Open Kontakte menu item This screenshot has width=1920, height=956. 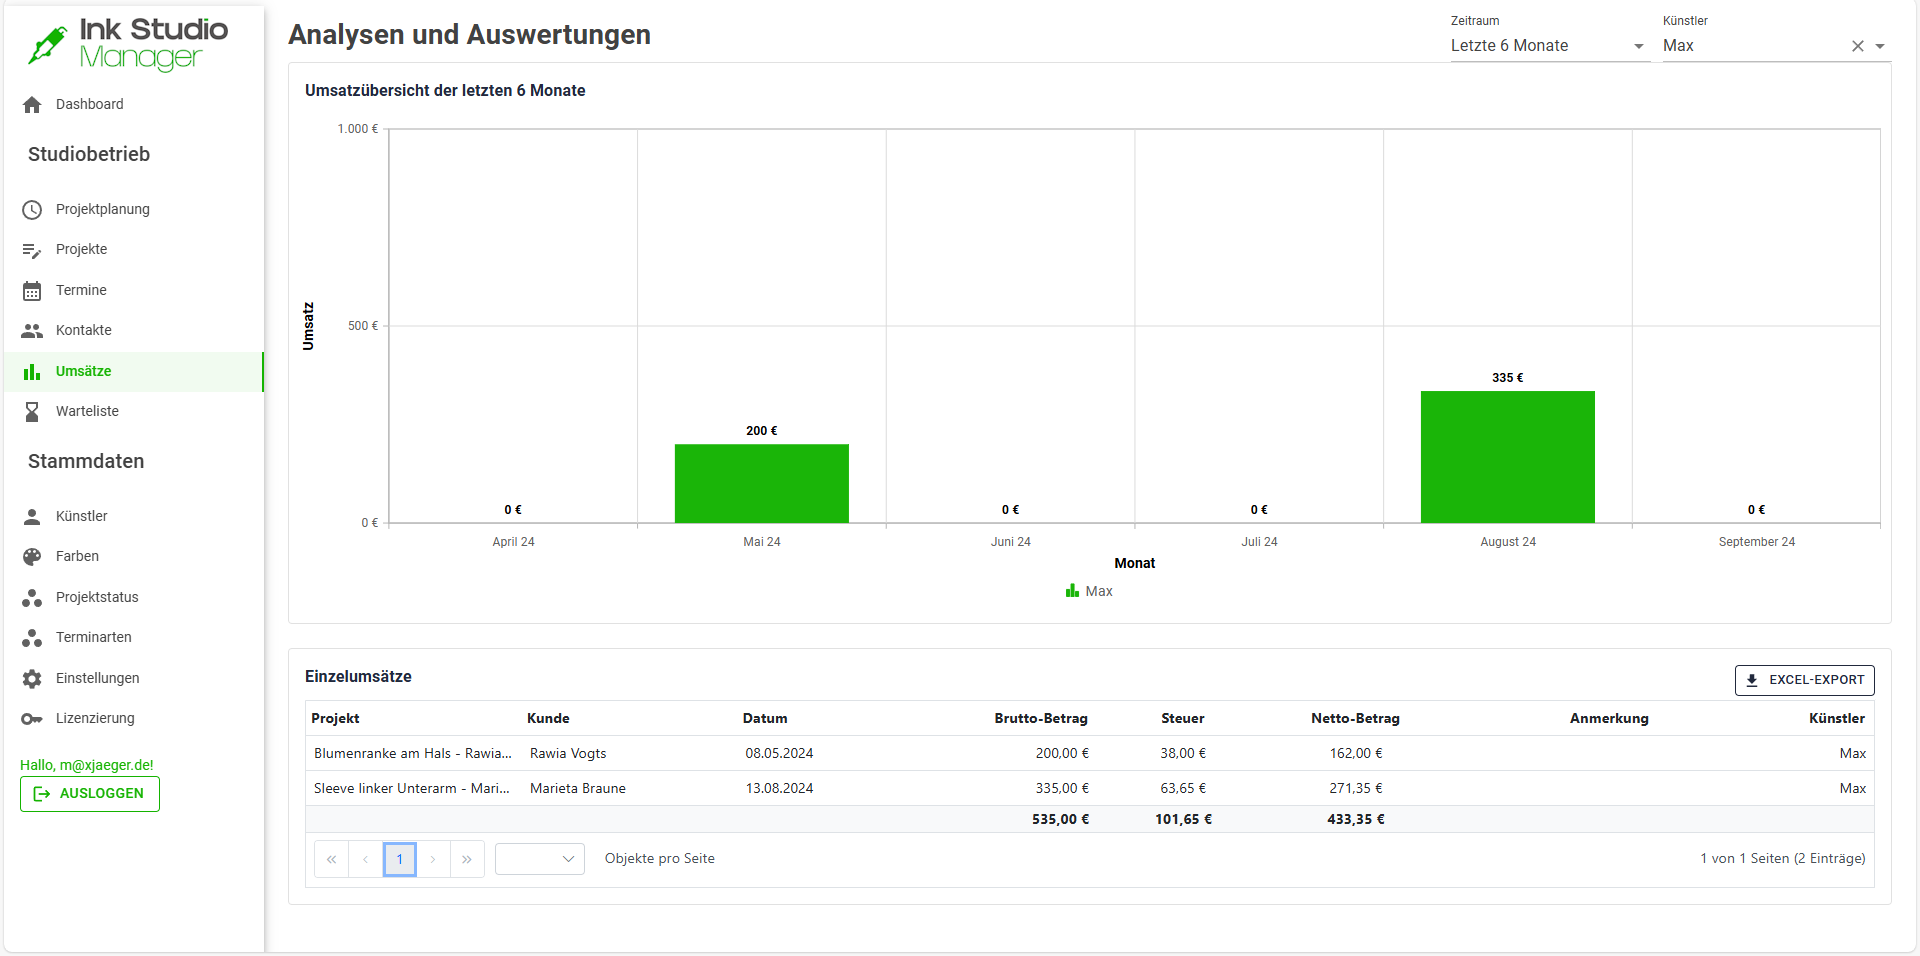134,331
